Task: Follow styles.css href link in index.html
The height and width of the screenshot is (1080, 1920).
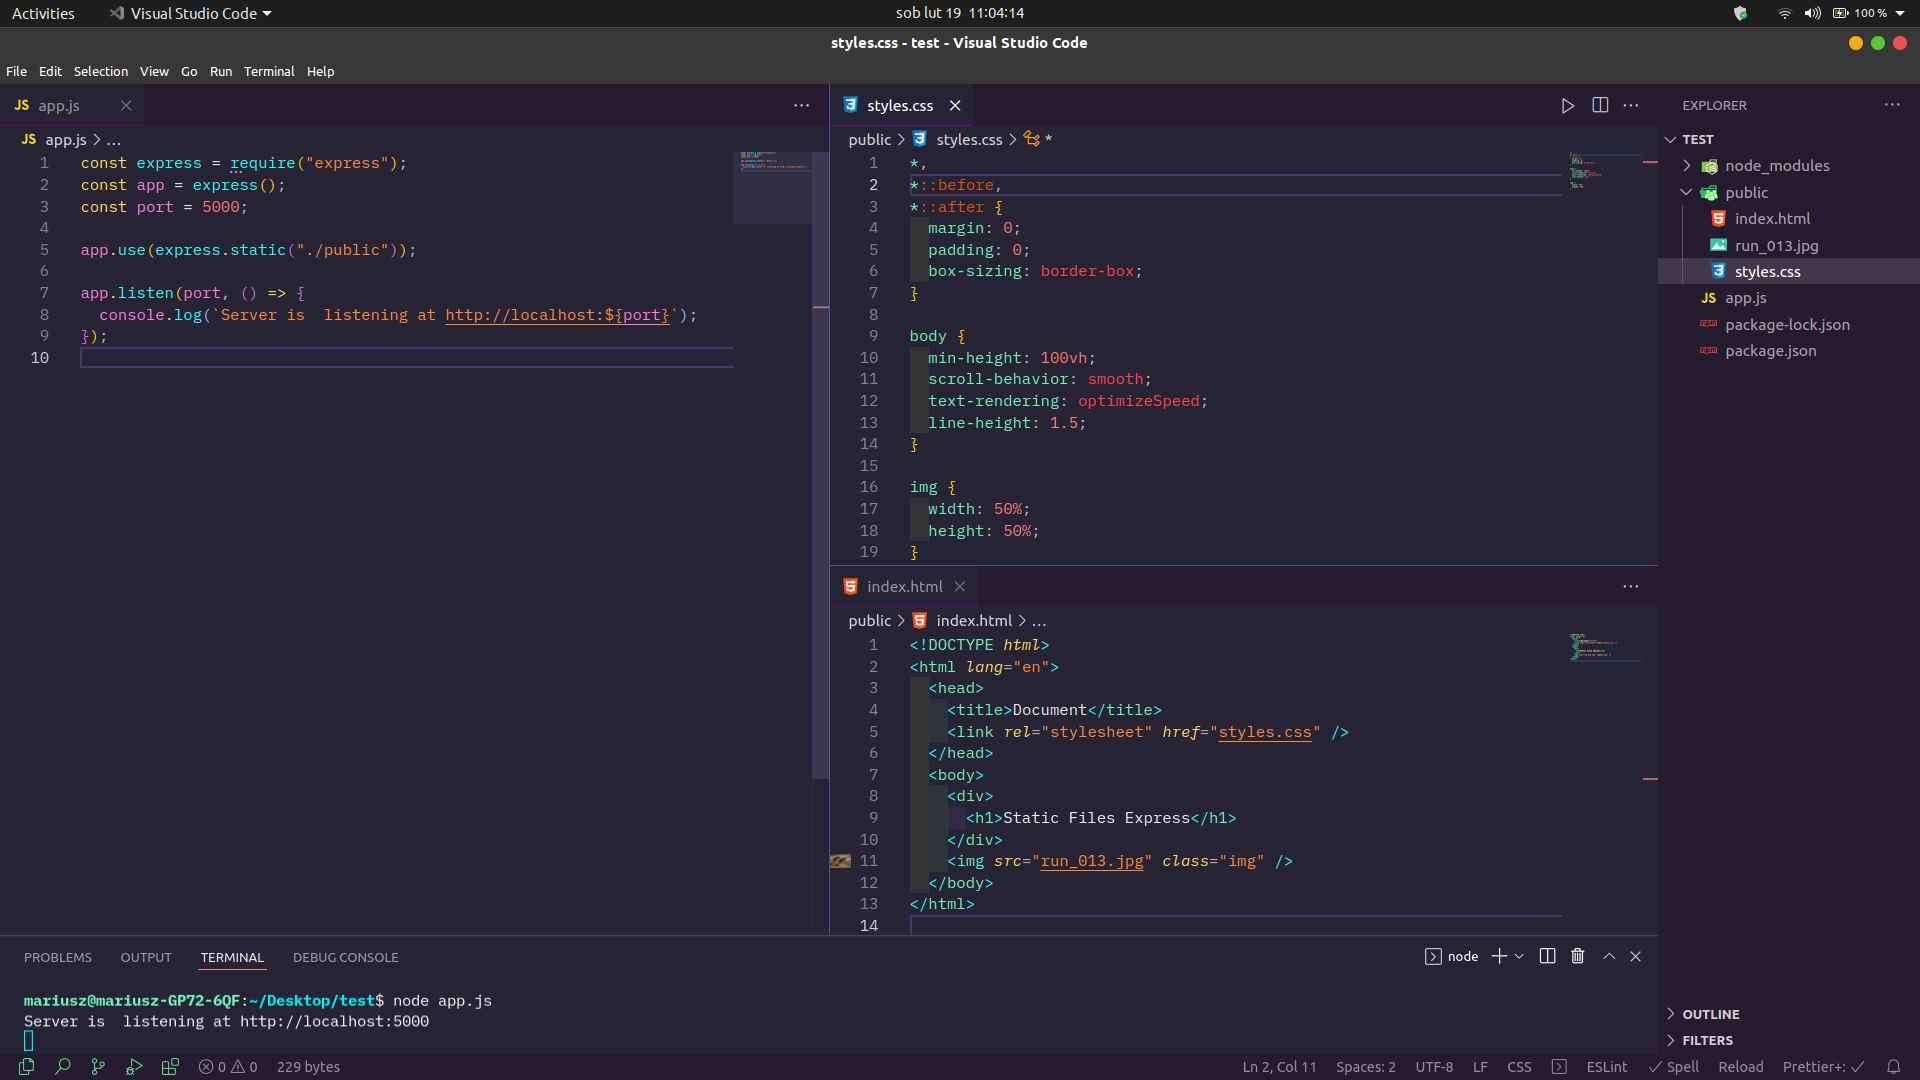Action: point(1265,732)
